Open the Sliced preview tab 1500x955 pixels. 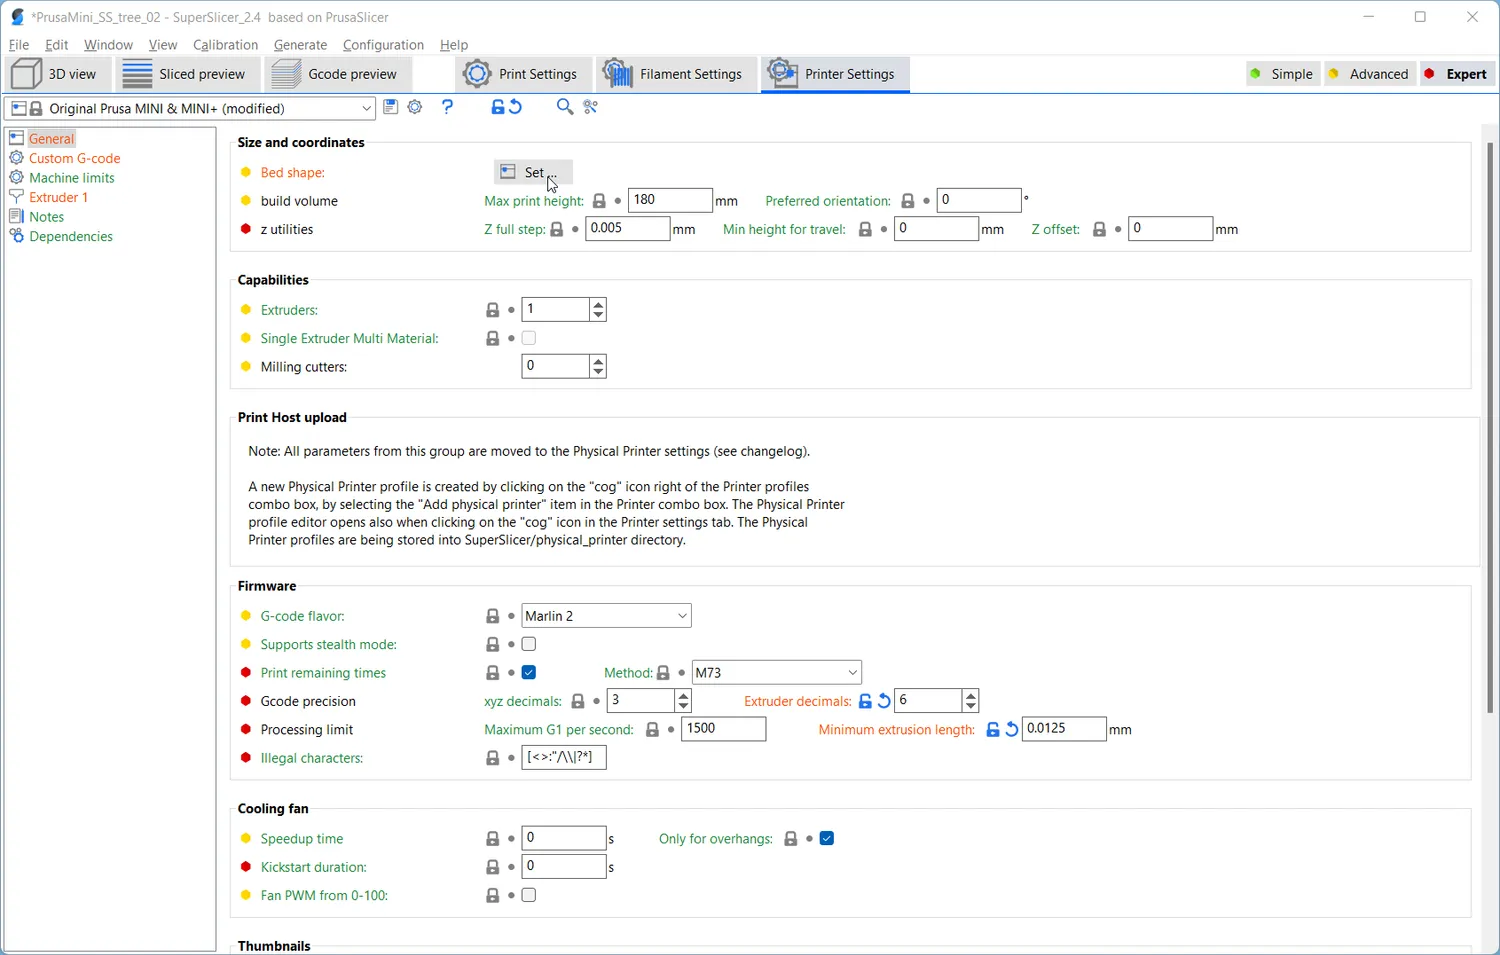(x=186, y=74)
